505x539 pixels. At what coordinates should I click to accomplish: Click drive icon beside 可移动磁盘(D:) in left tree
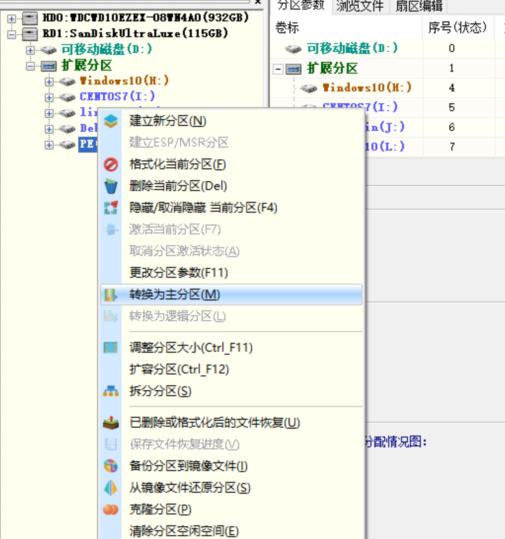point(48,50)
